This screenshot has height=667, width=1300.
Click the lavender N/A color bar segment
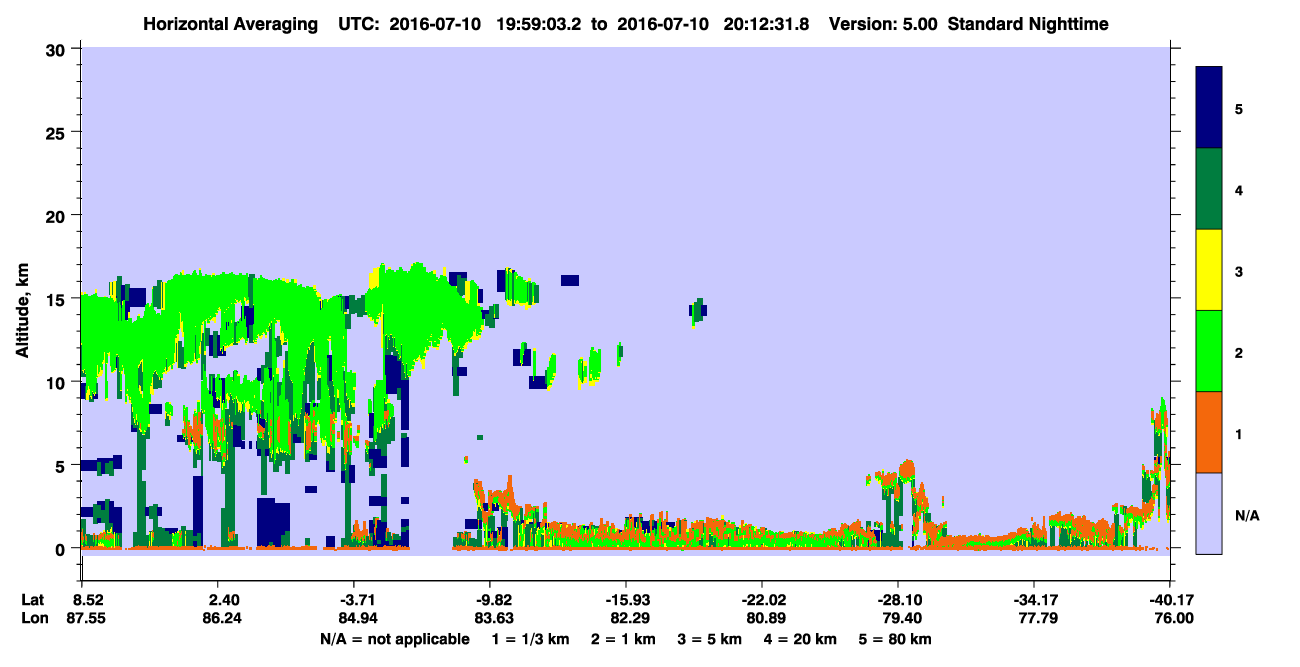[x=1209, y=513]
